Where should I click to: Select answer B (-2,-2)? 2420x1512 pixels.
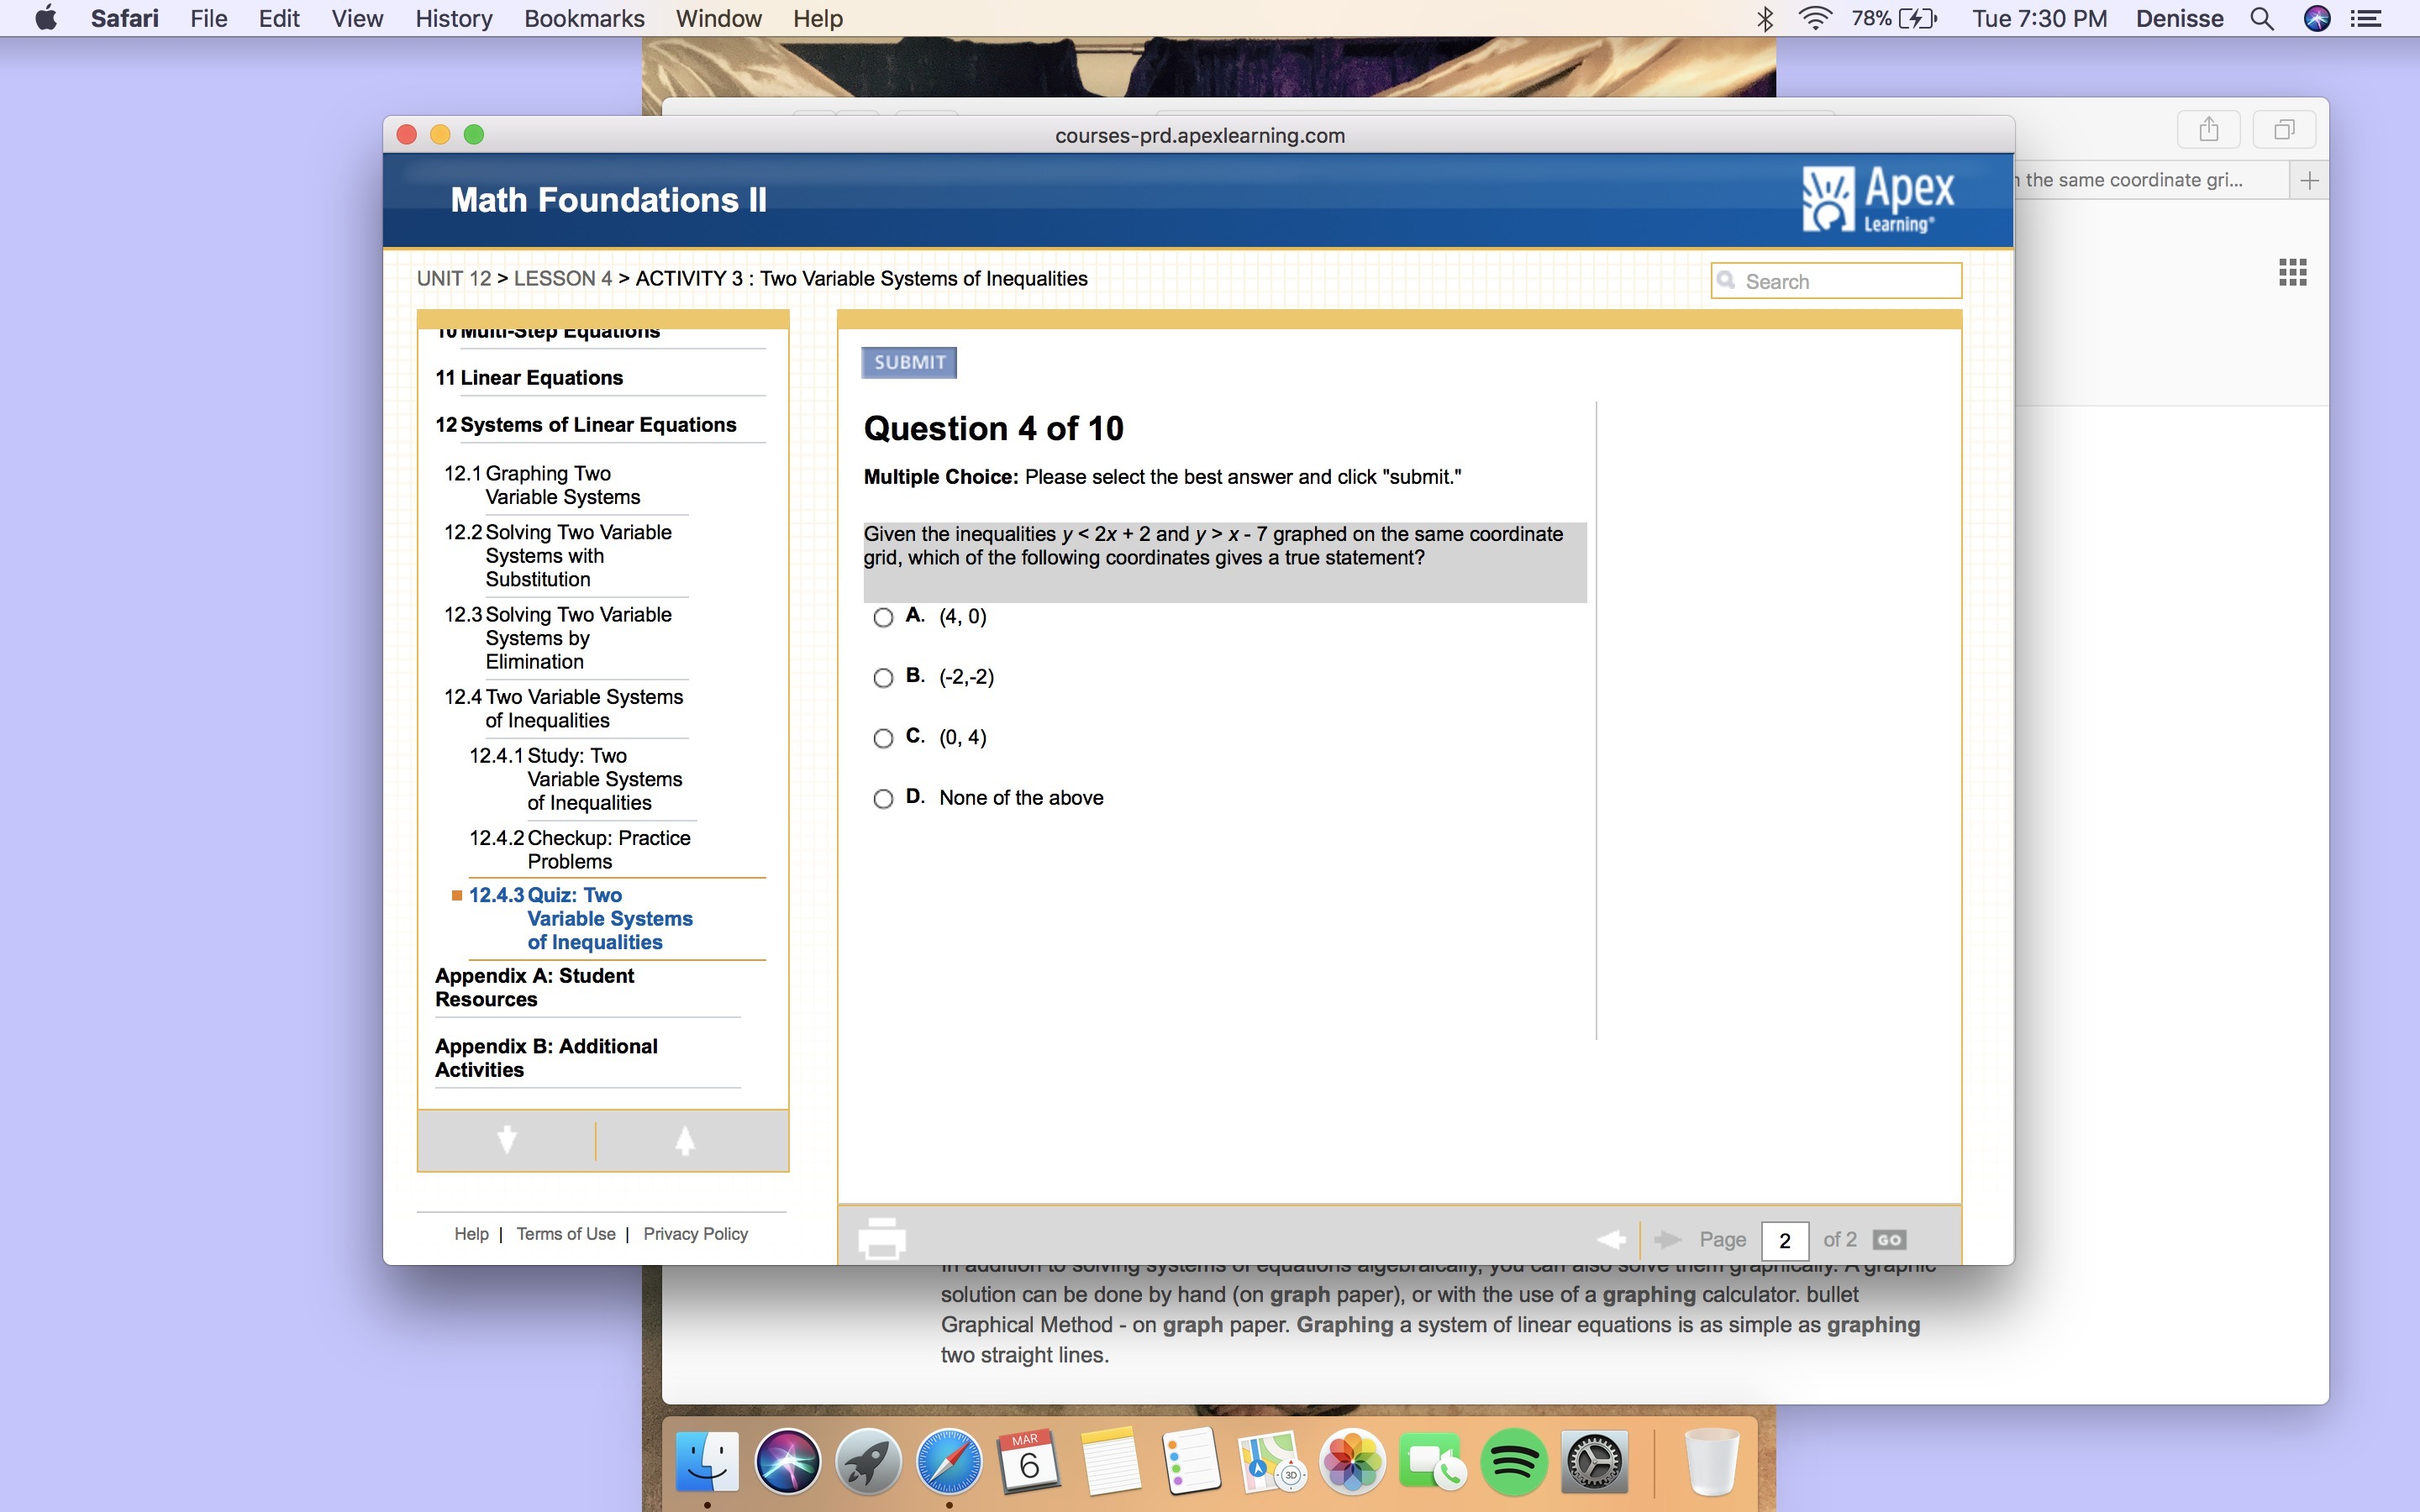coord(883,678)
